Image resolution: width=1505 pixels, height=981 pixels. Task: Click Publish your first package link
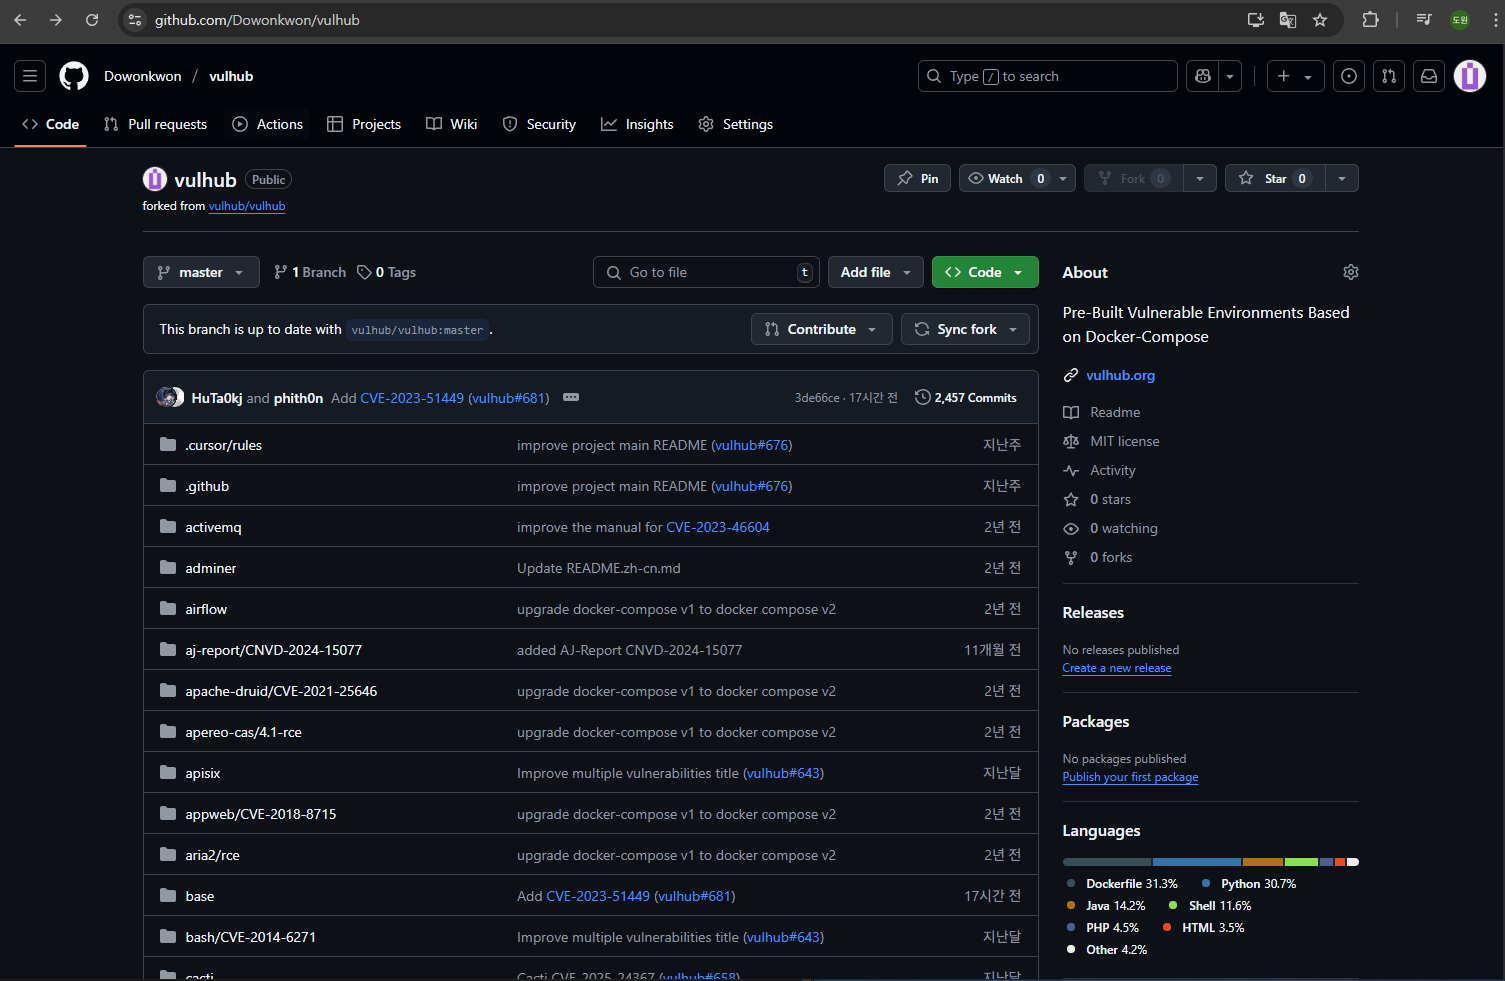point(1130,777)
